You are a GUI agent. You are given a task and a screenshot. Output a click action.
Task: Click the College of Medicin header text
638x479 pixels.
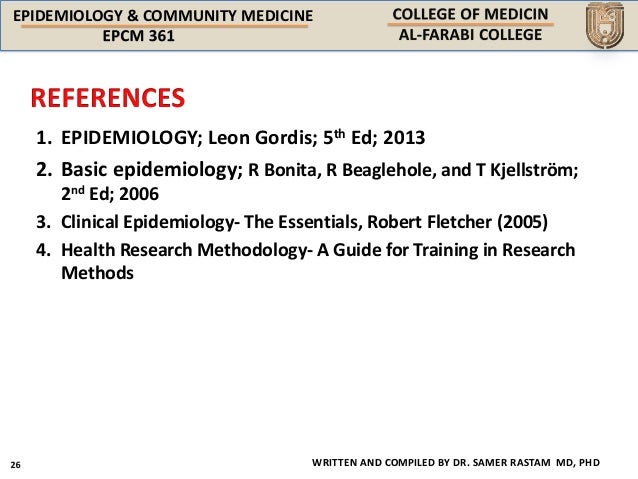pos(470,14)
